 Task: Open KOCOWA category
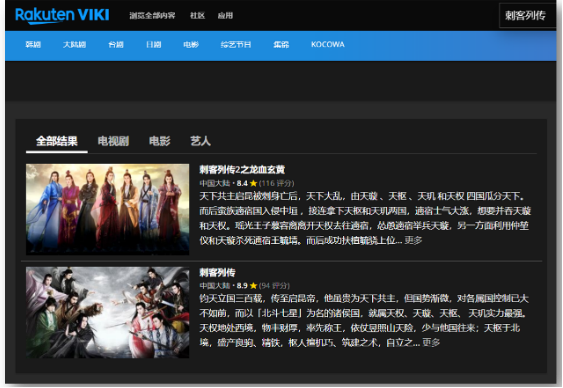point(328,45)
